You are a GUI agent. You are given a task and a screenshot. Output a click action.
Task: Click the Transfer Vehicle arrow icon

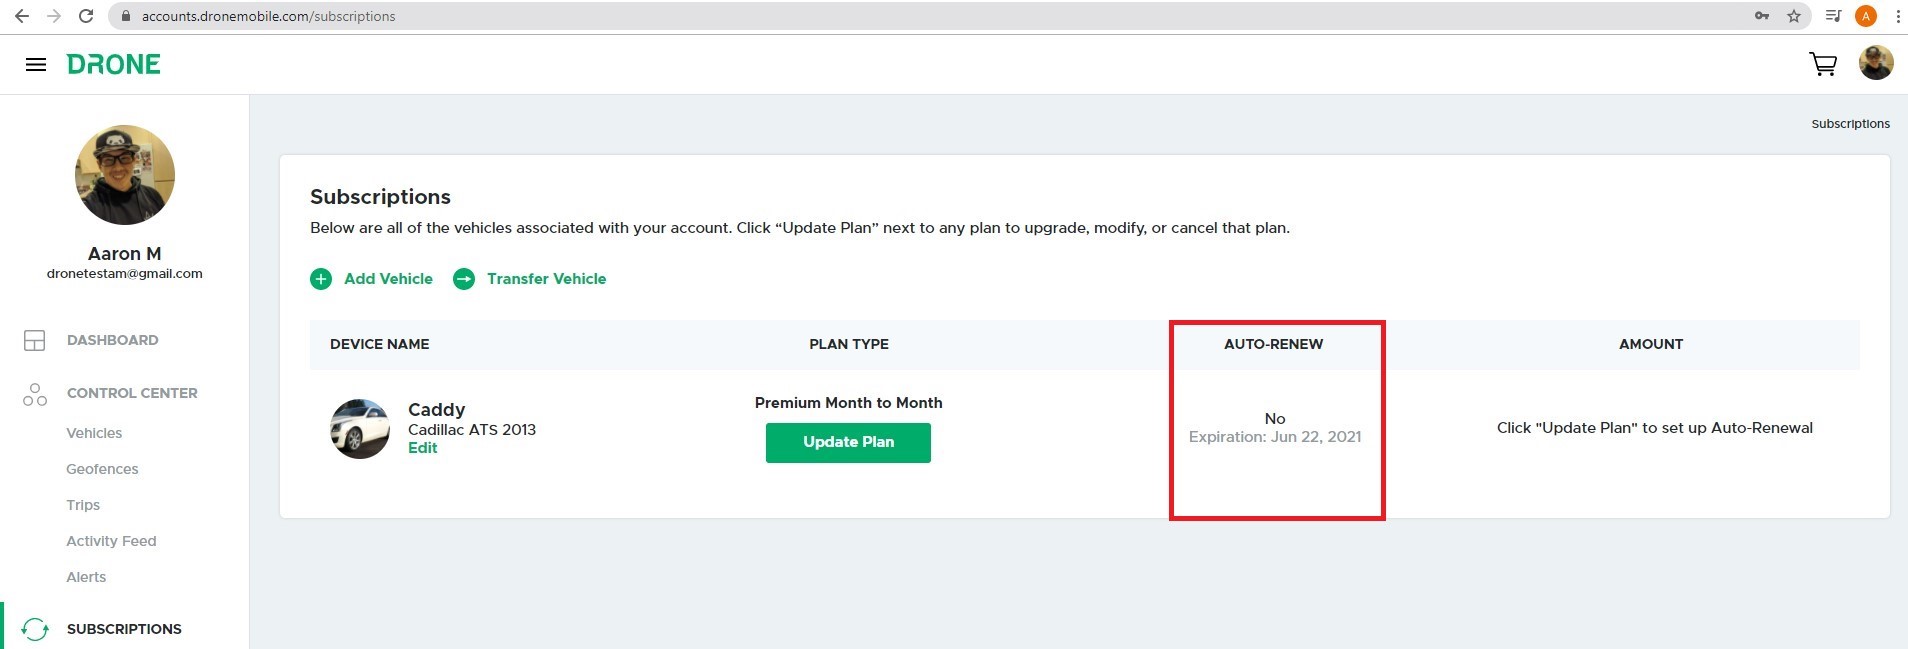(464, 279)
